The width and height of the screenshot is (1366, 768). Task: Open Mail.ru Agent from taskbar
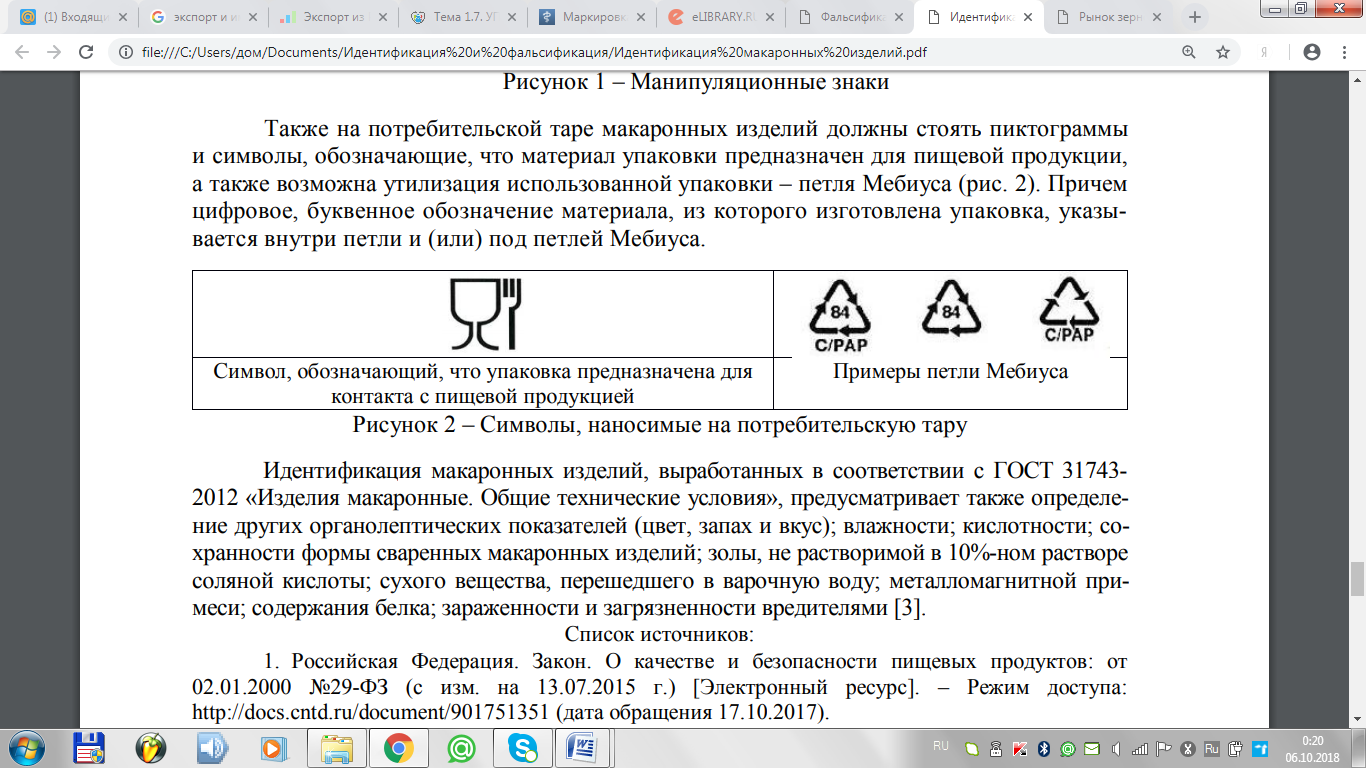tap(460, 748)
